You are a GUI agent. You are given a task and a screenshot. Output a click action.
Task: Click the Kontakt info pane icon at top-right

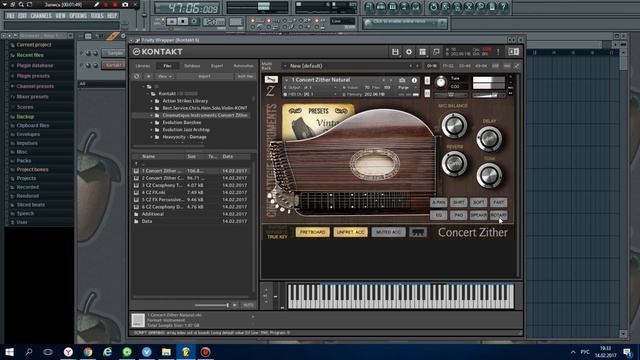click(x=513, y=52)
